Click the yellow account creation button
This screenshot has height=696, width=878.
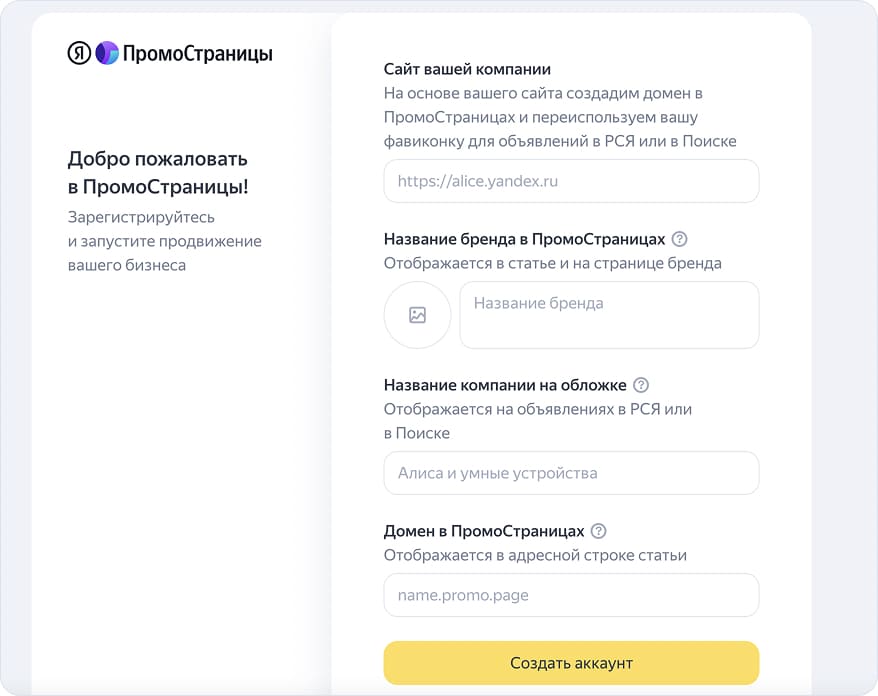pos(570,663)
